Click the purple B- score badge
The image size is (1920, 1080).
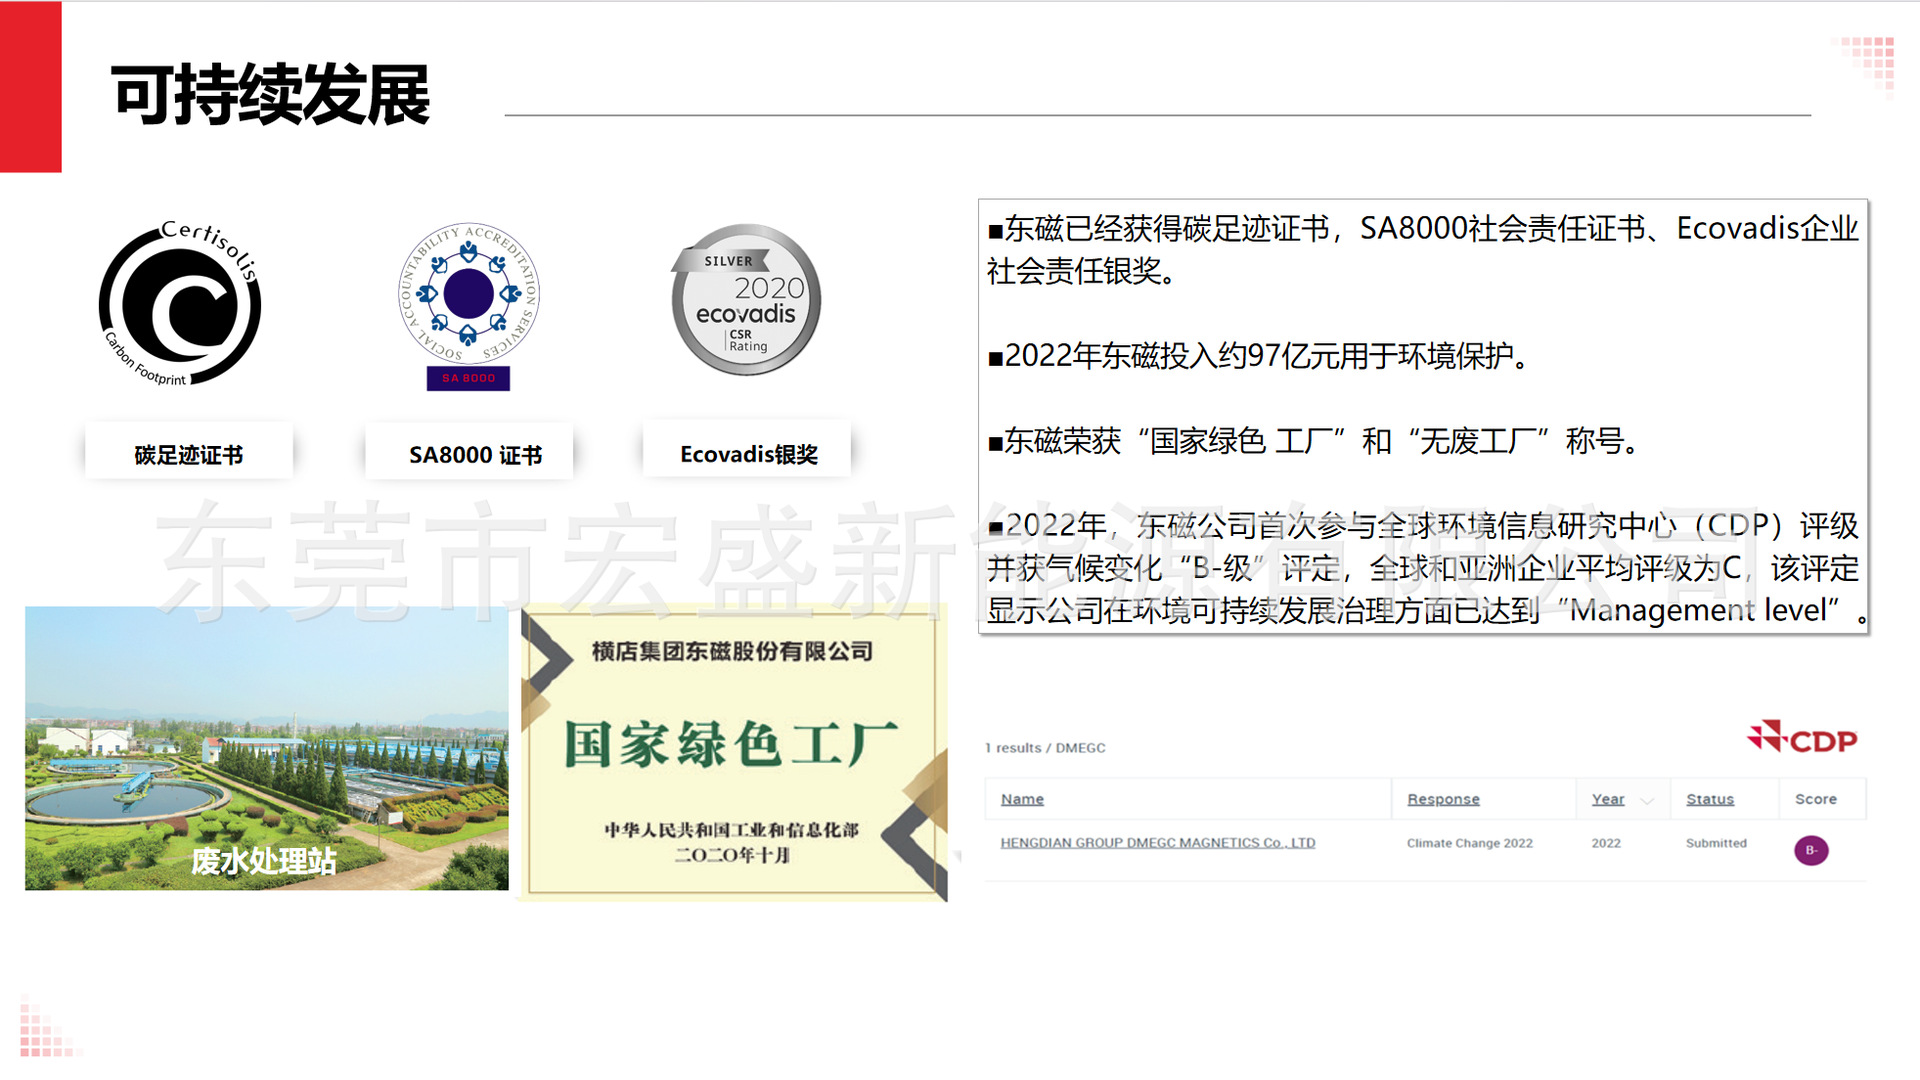pos(1810,850)
